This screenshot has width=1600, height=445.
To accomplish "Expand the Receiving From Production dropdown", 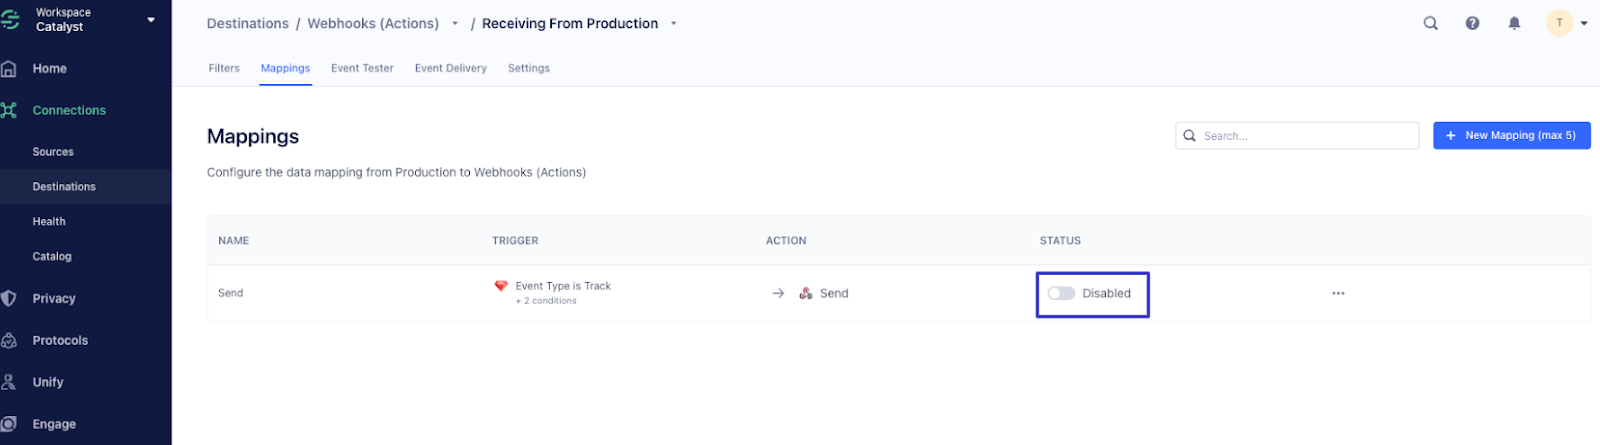I will 674,24.
